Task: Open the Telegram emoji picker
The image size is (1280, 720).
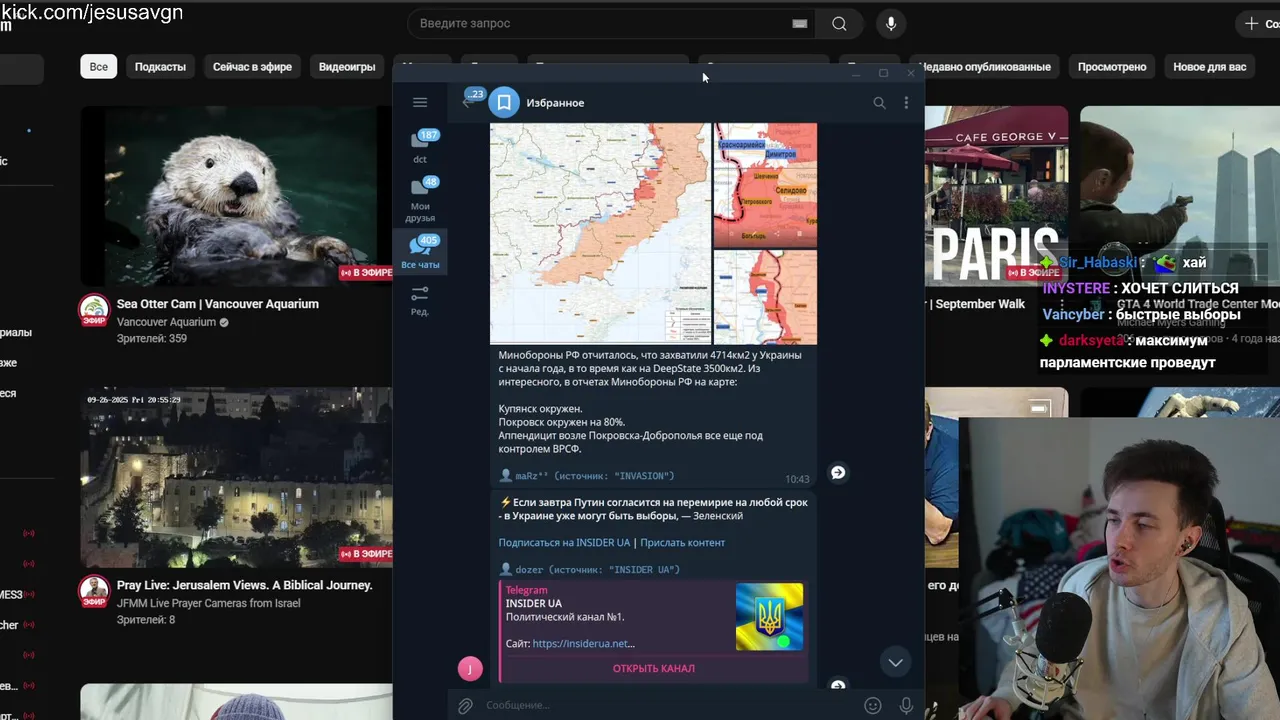Action: (x=872, y=705)
